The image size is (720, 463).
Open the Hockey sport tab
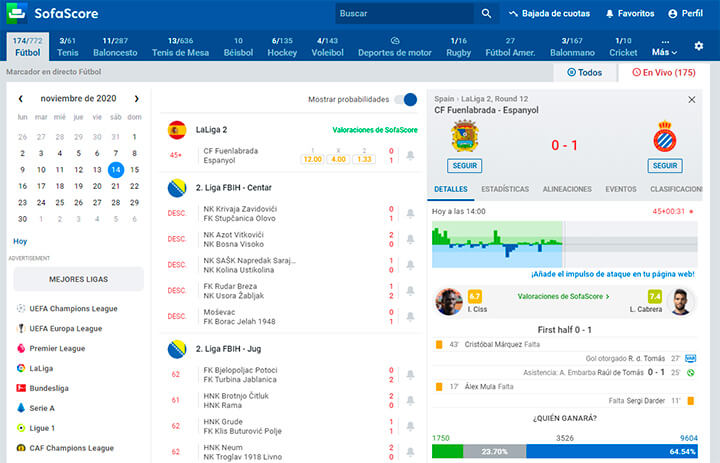click(x=282, y=47)
